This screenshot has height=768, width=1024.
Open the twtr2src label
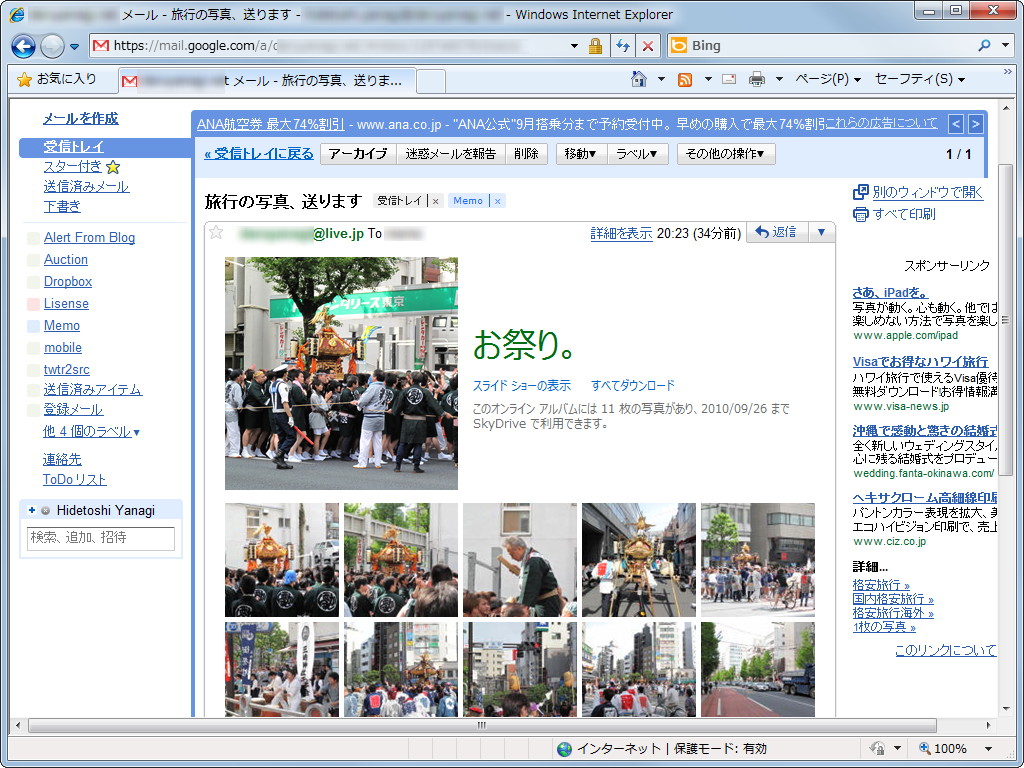[x=67, y=369]
